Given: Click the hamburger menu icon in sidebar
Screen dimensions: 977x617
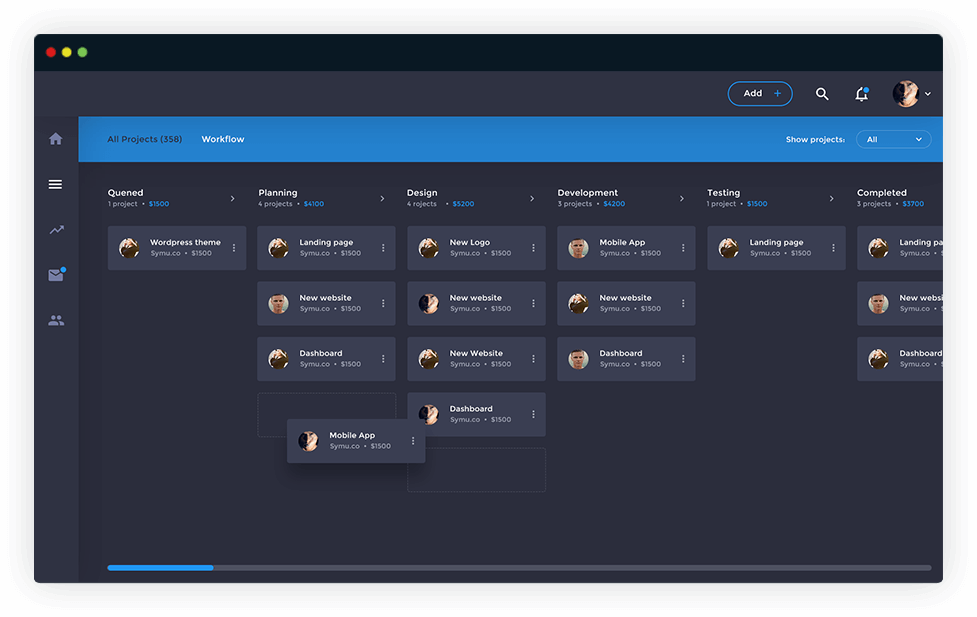Looking at the screenshot, I should pyautogui.click(x=55, y=184).
